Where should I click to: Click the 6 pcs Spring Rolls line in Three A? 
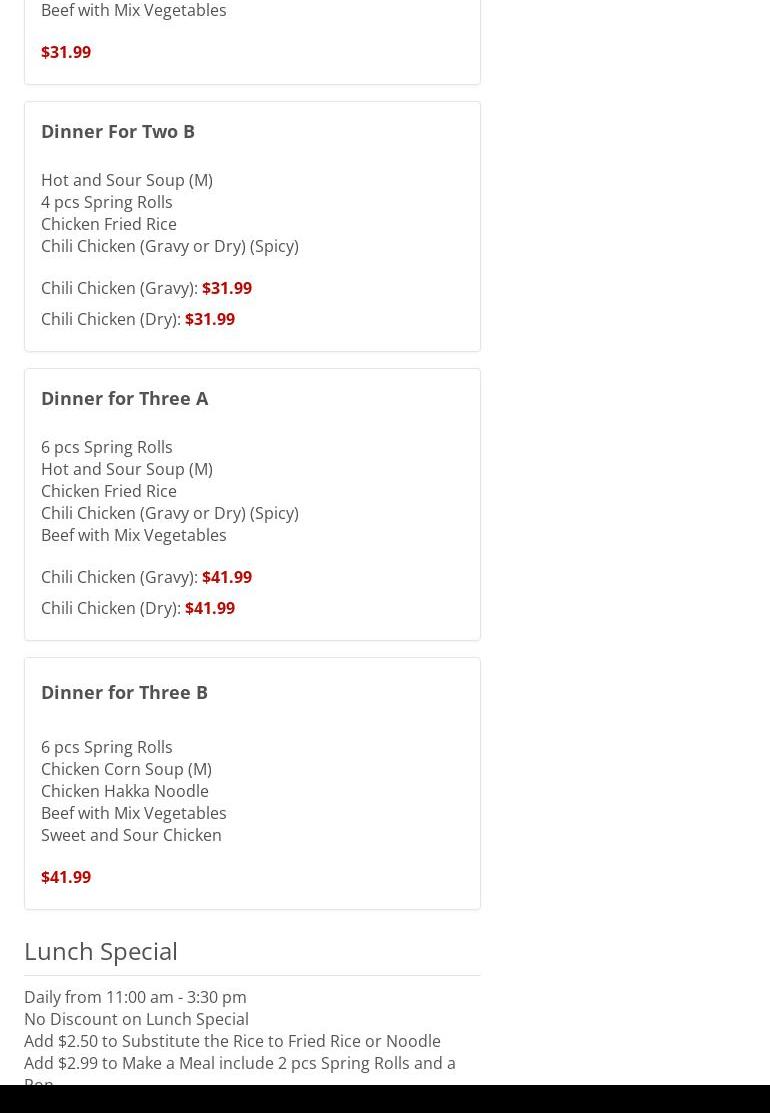pos(106,447)
